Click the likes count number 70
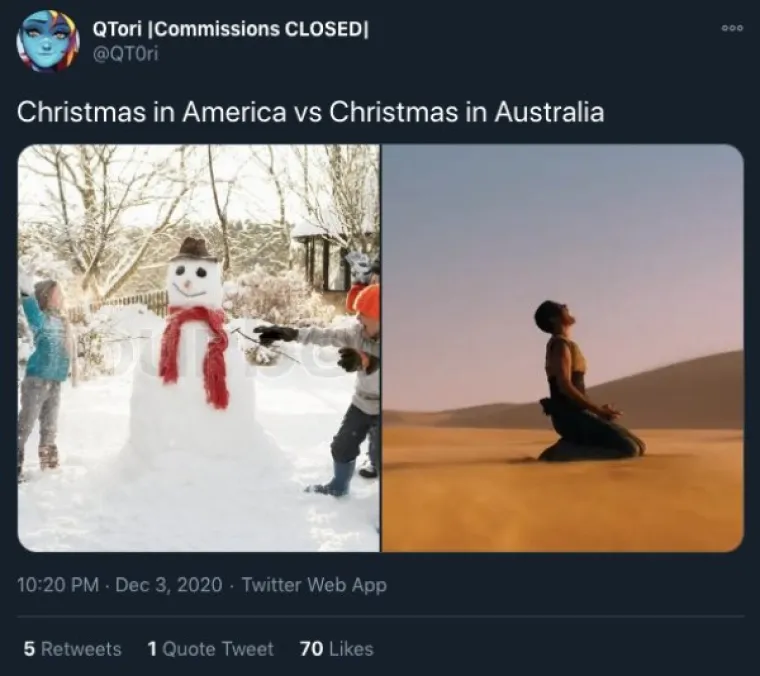The image size is (760, 676). pyautogui.click(x=311, y=649)
